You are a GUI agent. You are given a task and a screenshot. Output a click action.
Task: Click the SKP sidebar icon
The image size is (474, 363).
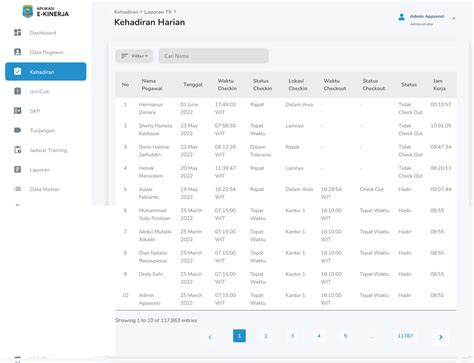pos(18,111)
